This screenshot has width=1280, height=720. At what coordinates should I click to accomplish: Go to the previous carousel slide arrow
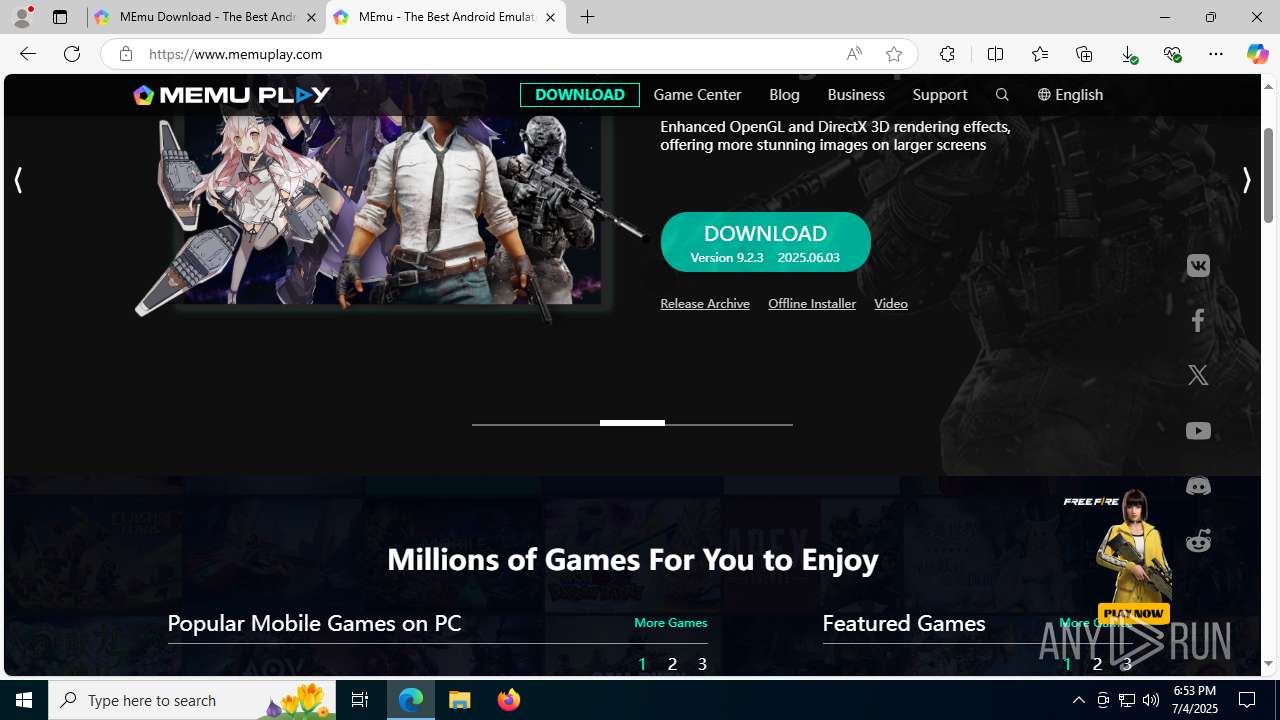(18, 180)
